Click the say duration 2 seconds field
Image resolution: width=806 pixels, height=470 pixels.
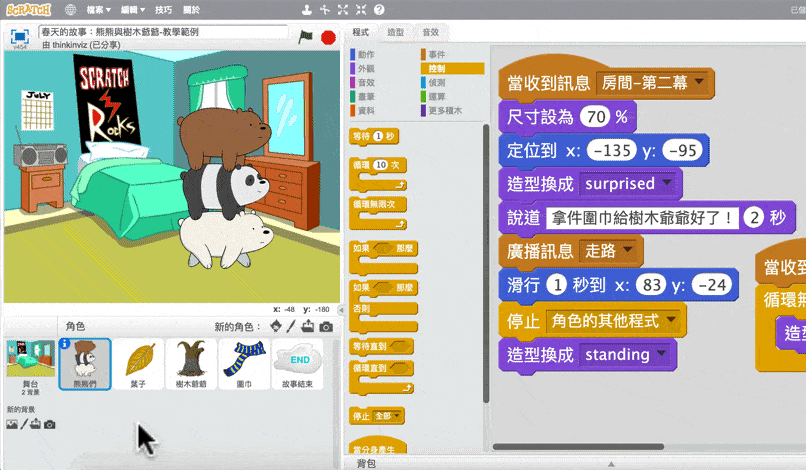(x=754, y=218)
